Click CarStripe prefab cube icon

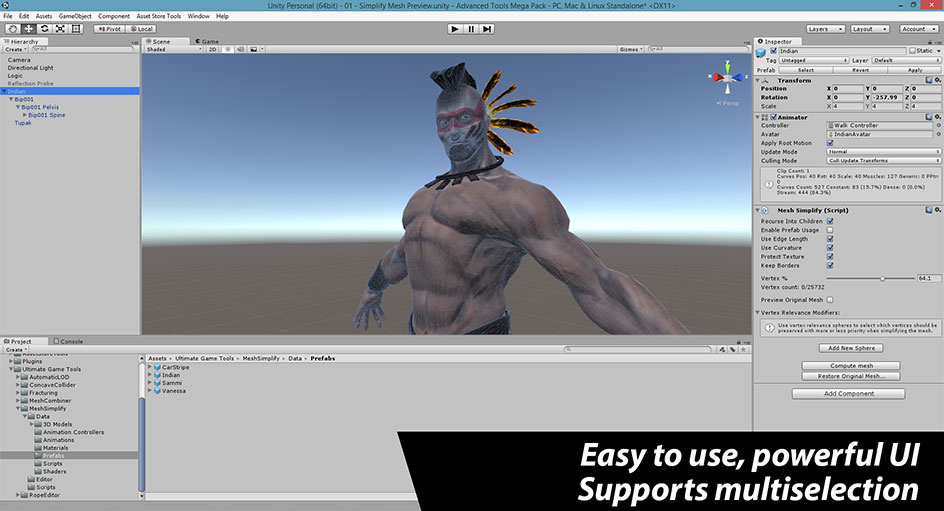pos(157,367)
